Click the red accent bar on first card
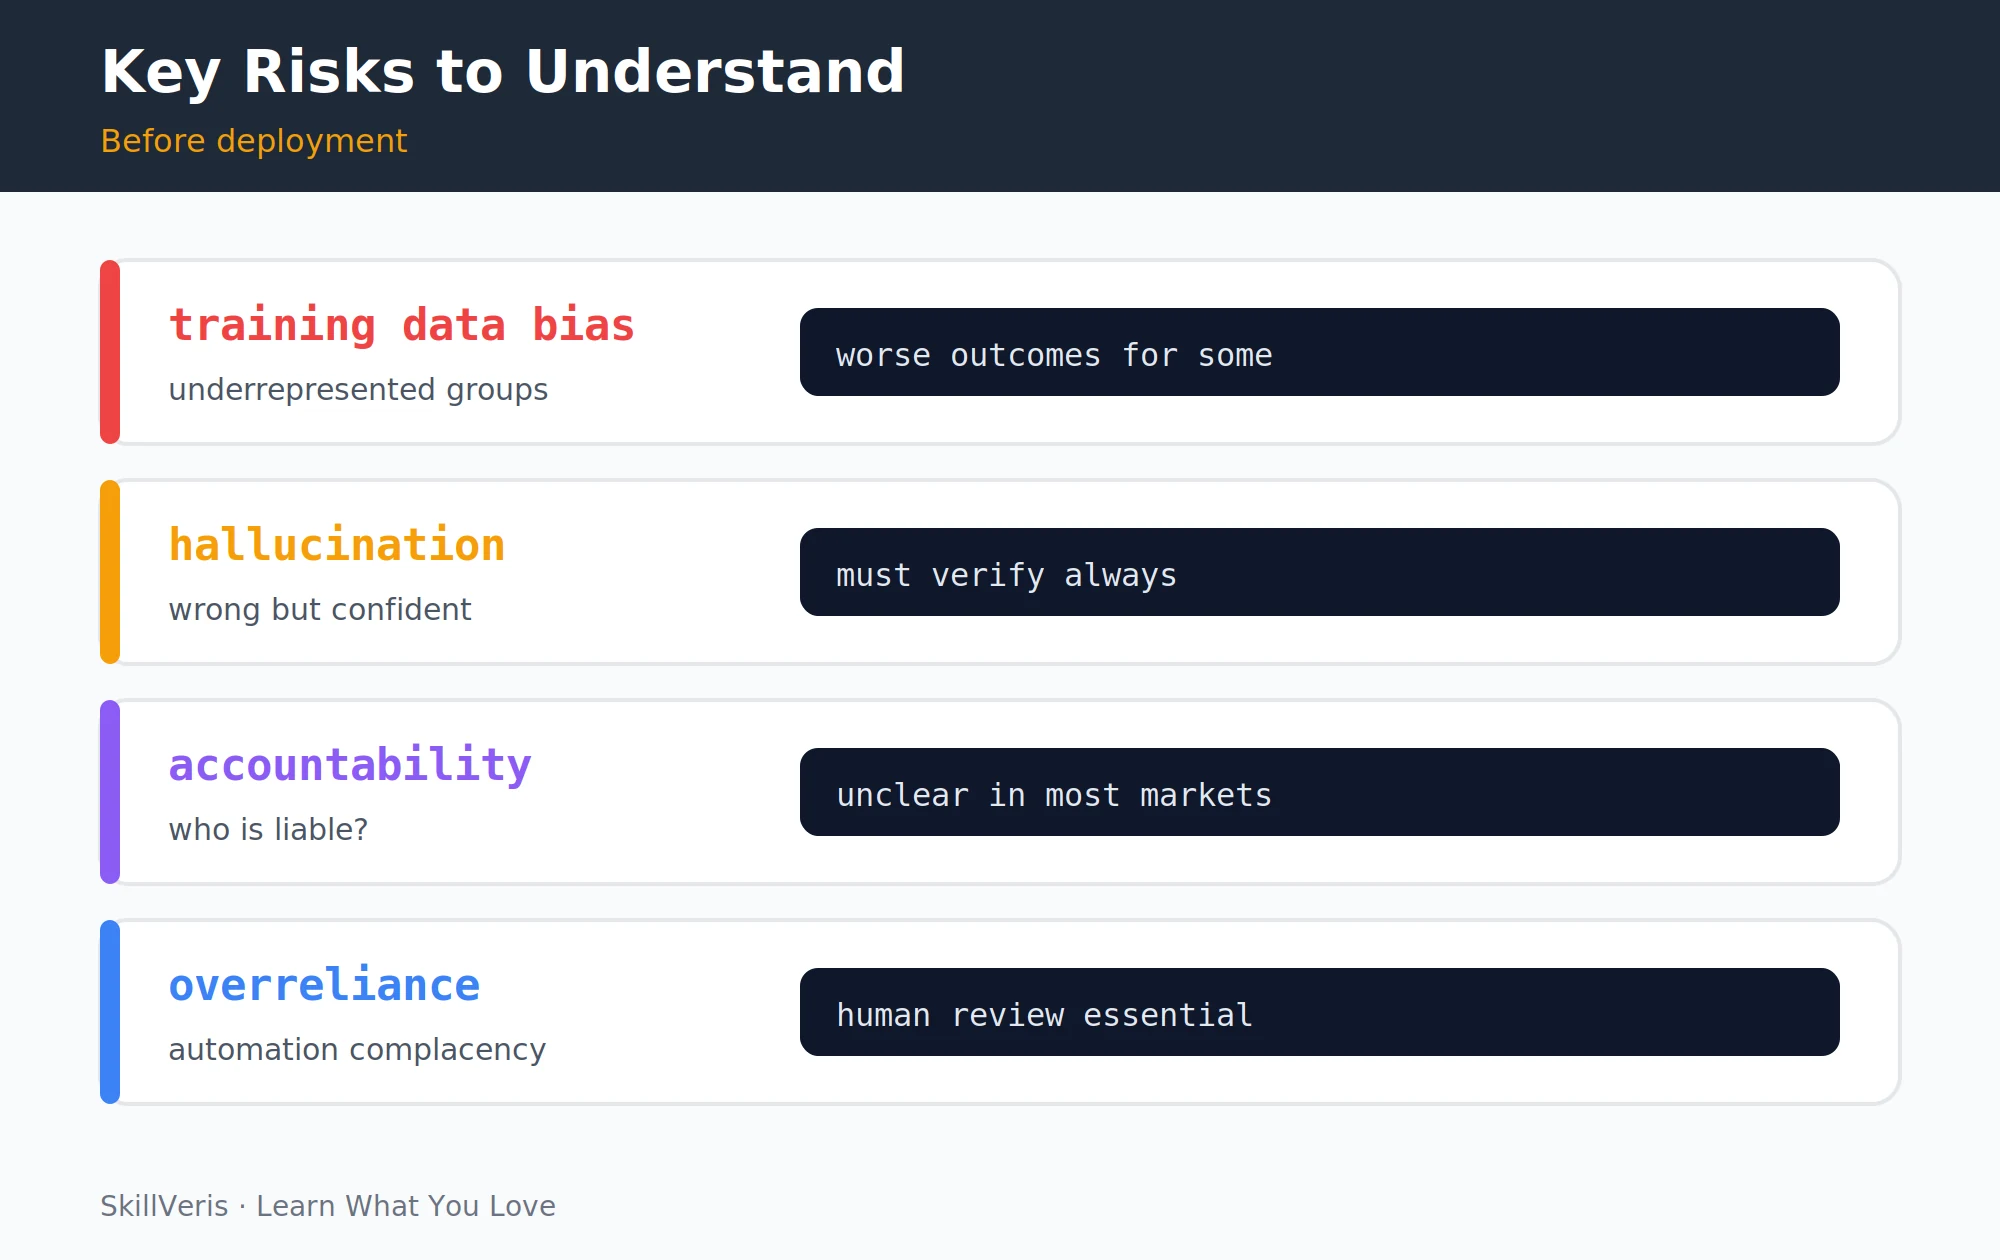The image size is (2000, 1260). [x=110, y=352]
